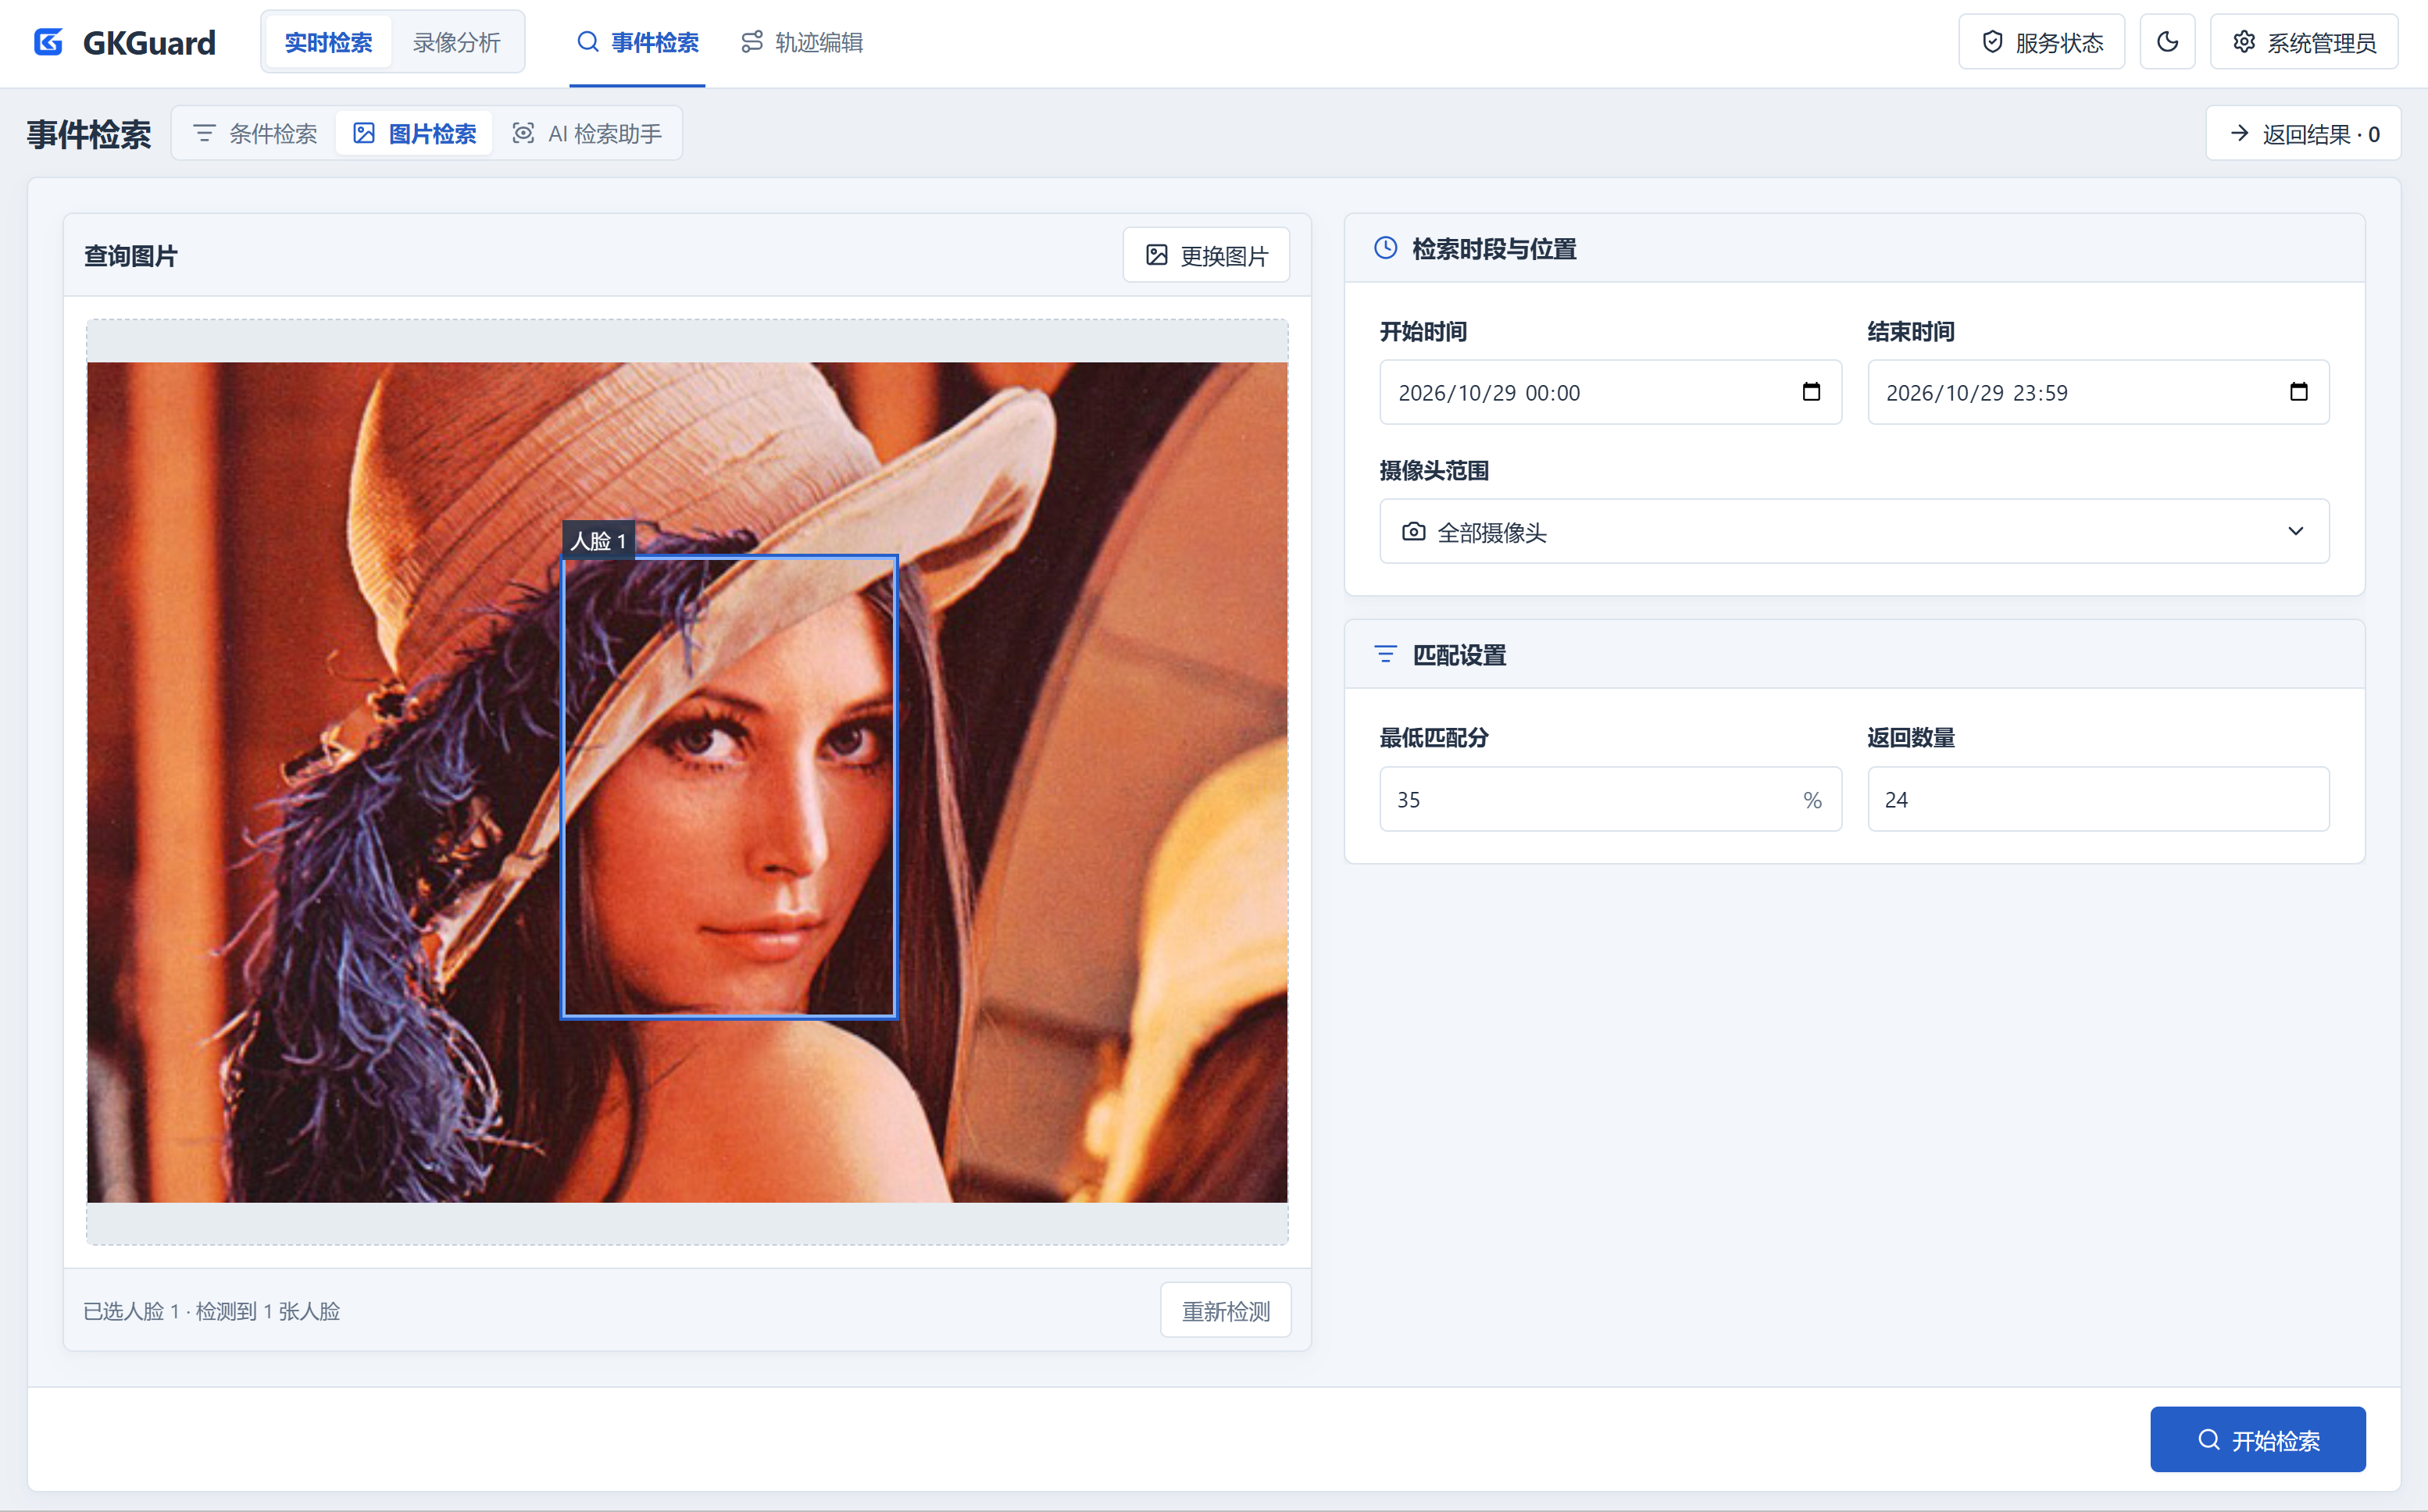Click the magnifier icon in 开始检索
This screenshot has height=1512, width=2428.
pyautogui.click(x=2209, y=1439)
